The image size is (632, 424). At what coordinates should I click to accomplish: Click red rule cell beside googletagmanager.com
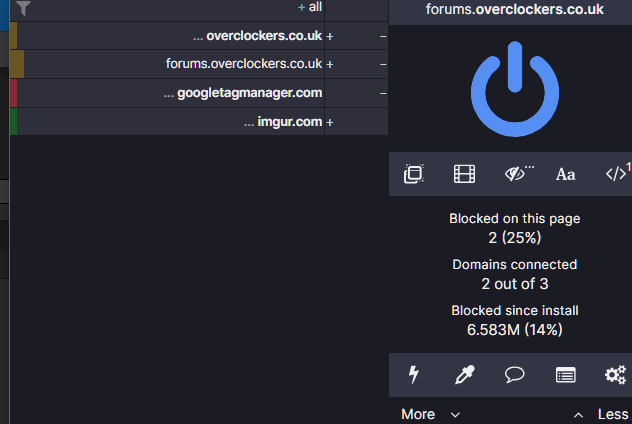(13, 93)
